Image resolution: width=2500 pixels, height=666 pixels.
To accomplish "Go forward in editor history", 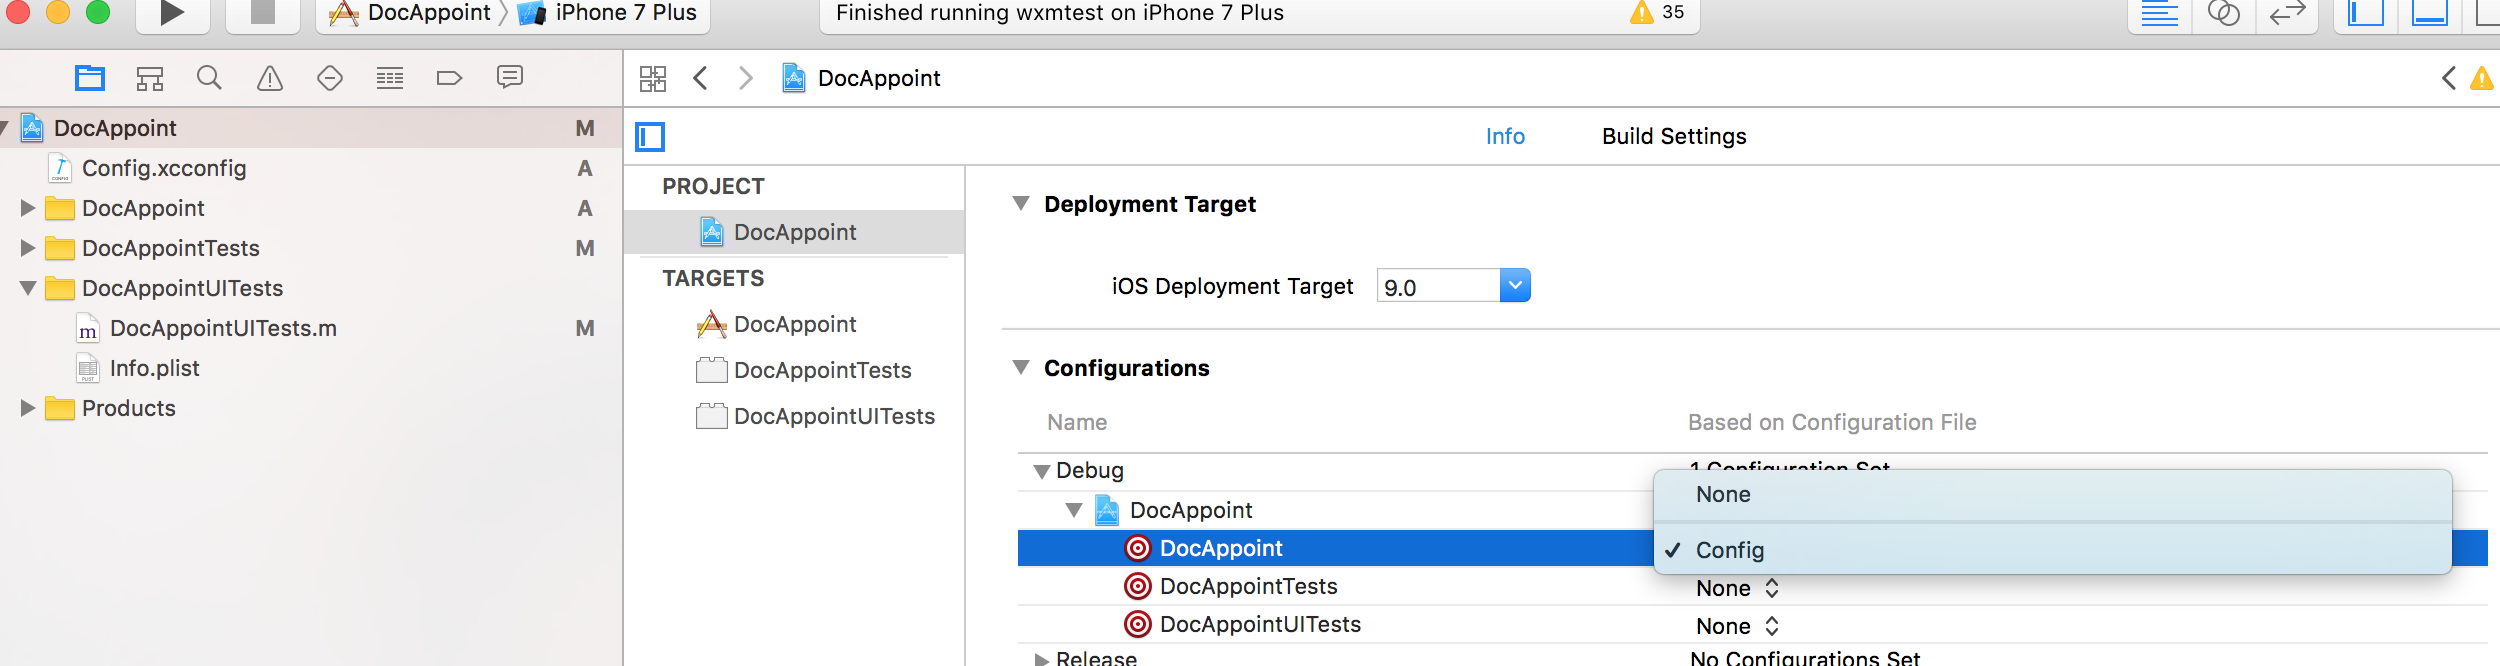I will pyautogui.click(x=745, y=78).
